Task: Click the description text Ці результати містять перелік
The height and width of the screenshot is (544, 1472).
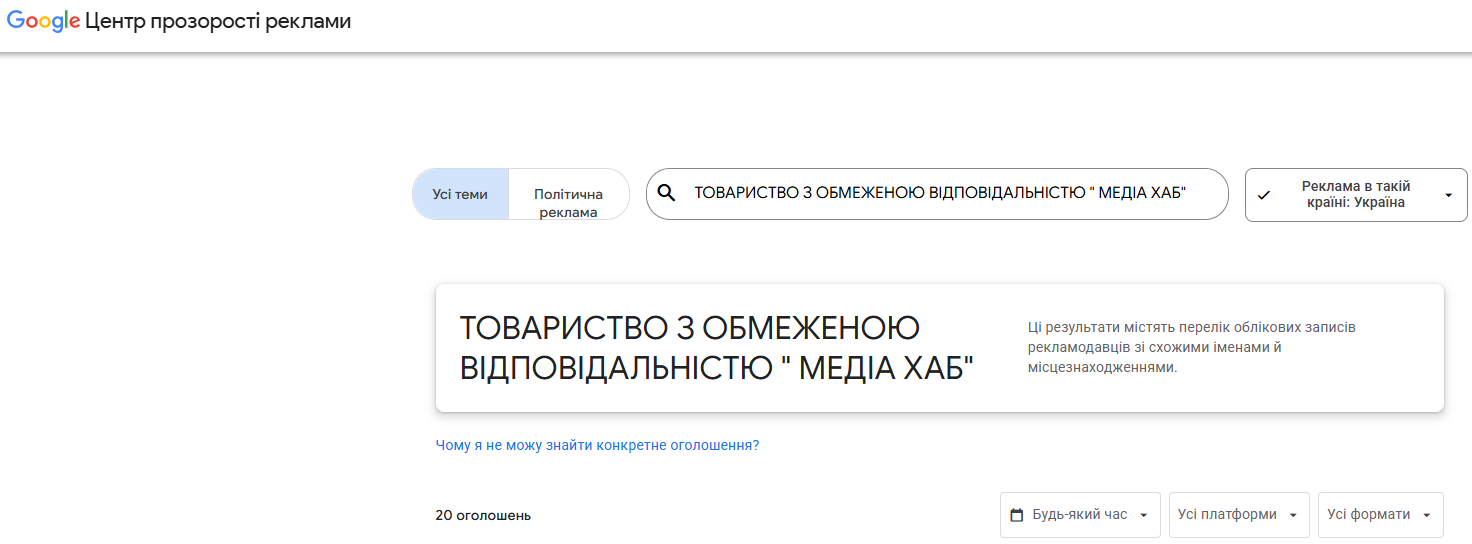Action: coord(1191,347)
